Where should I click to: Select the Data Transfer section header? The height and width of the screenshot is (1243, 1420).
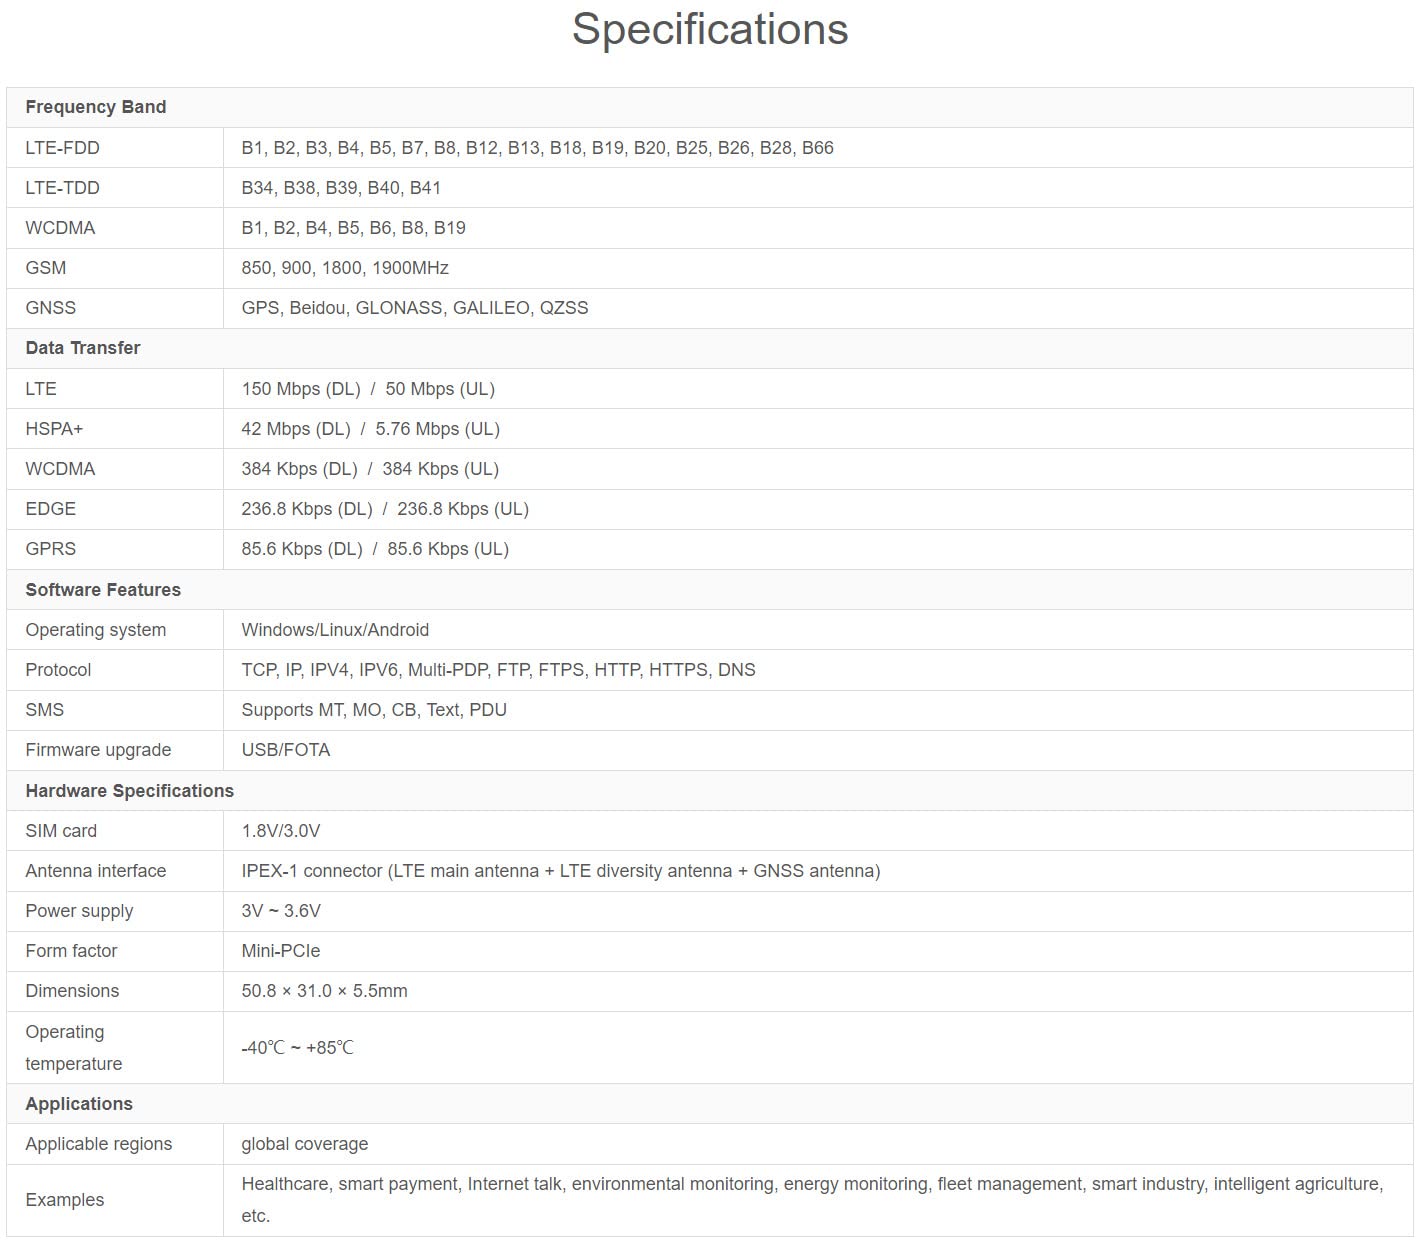tap(83, 348)
